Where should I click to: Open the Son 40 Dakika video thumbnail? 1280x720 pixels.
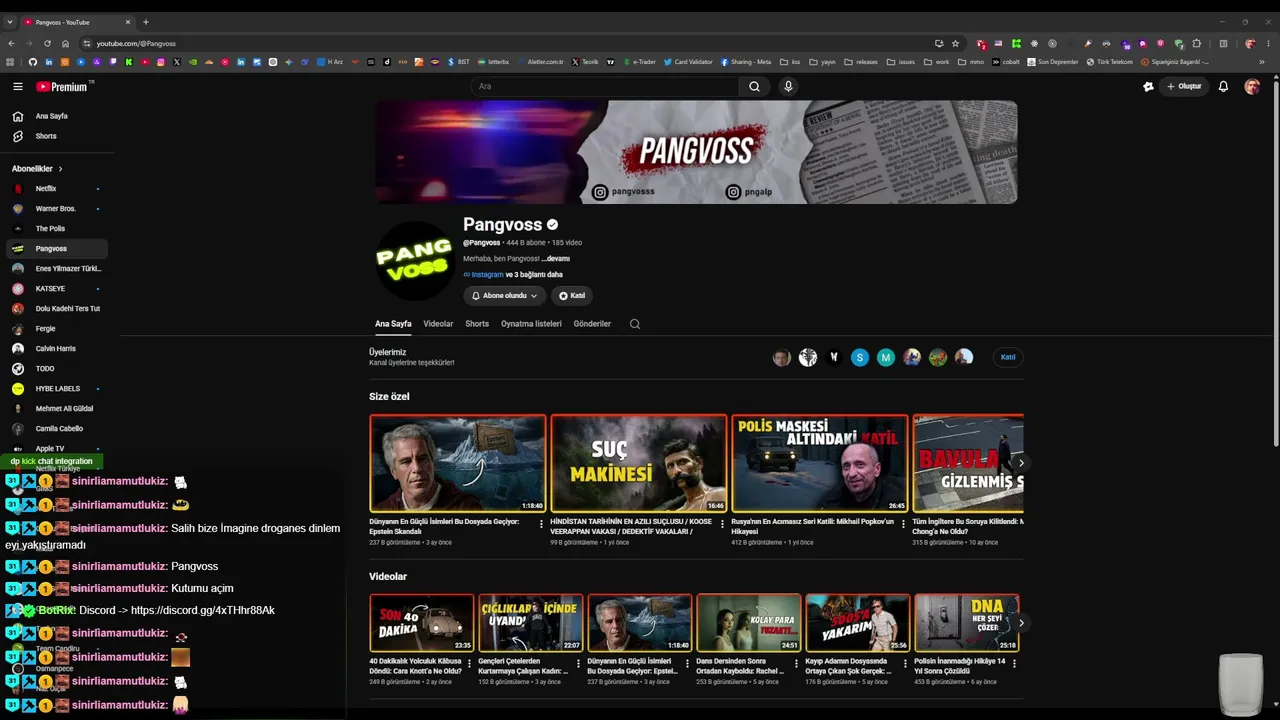pyautogui.click(x=422, y=623)
